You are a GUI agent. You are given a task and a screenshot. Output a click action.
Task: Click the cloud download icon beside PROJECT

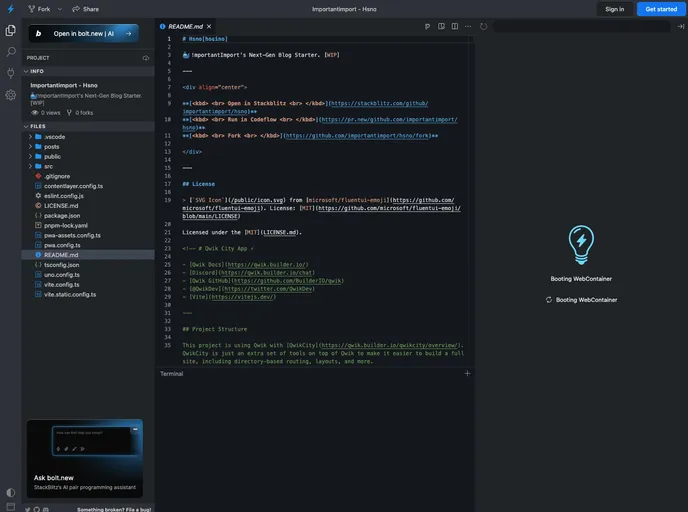pos(146,58)
